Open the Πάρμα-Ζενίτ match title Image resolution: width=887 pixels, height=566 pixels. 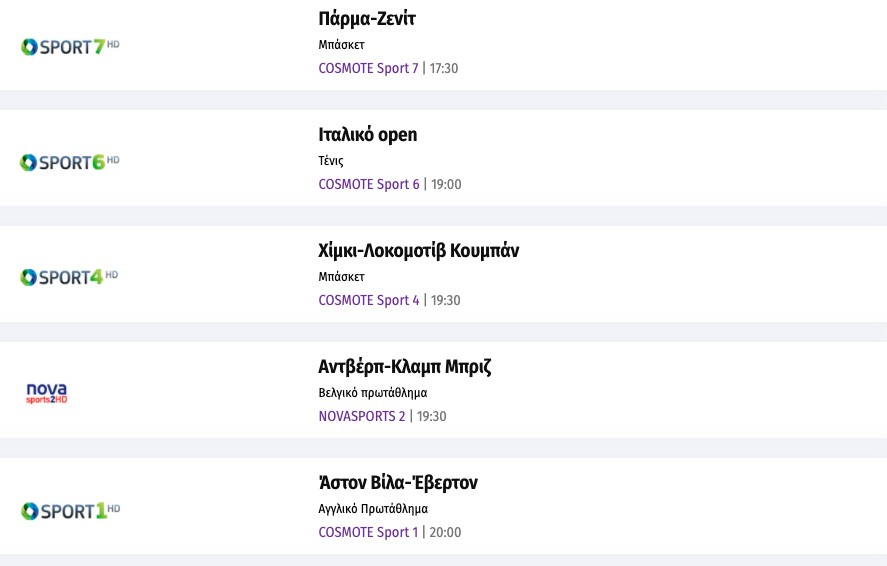366,19
